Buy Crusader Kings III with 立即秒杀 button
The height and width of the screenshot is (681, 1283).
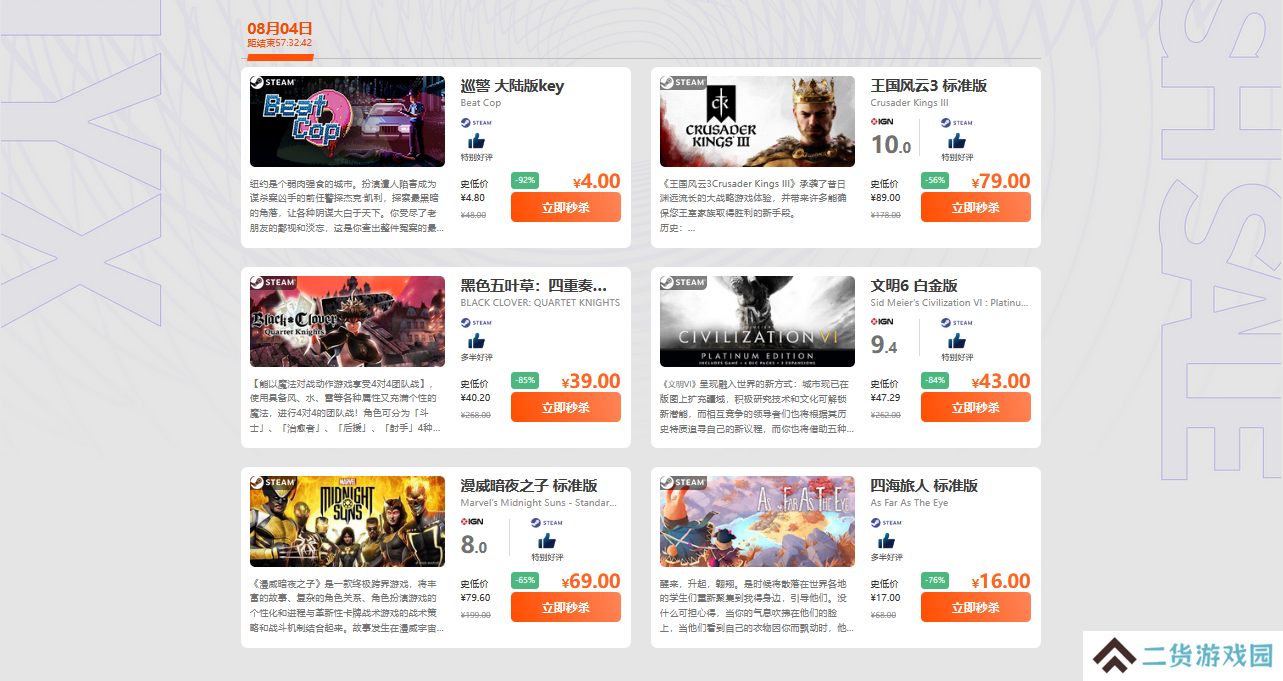(x=976, y=207)
